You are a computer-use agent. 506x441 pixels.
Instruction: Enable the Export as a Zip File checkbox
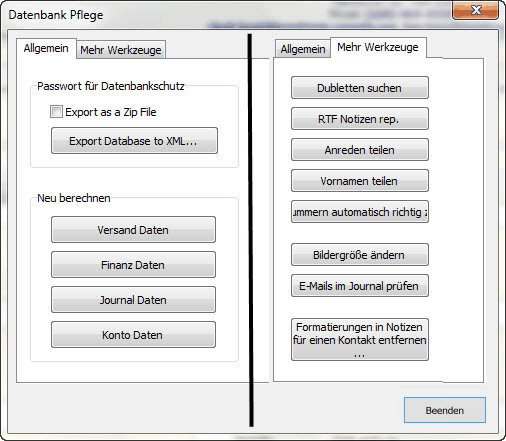click(56, 112)
